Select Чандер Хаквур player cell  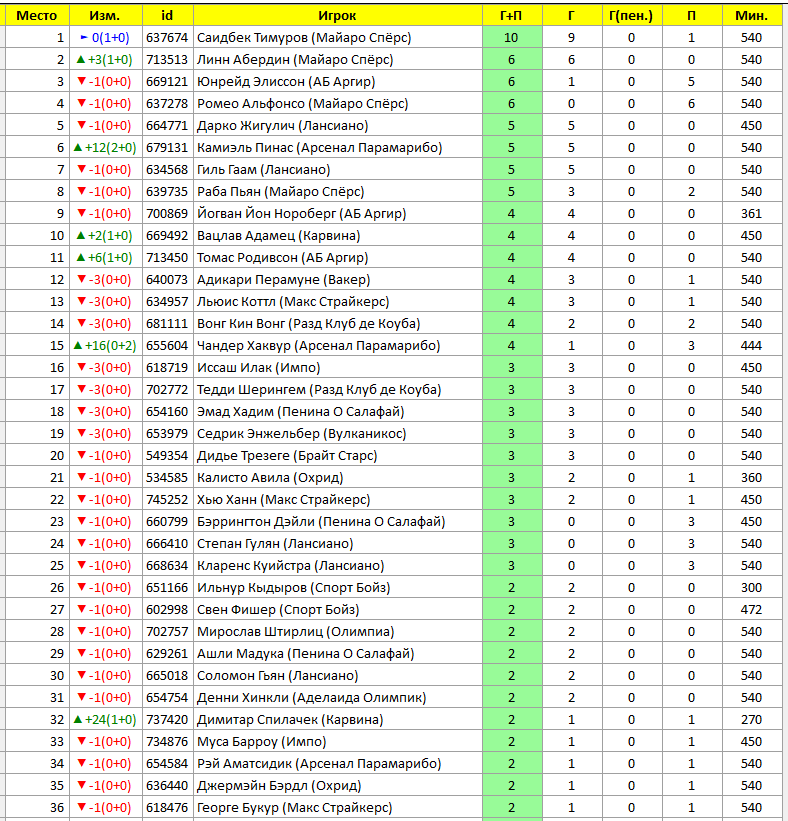click(x=338, y=346)
